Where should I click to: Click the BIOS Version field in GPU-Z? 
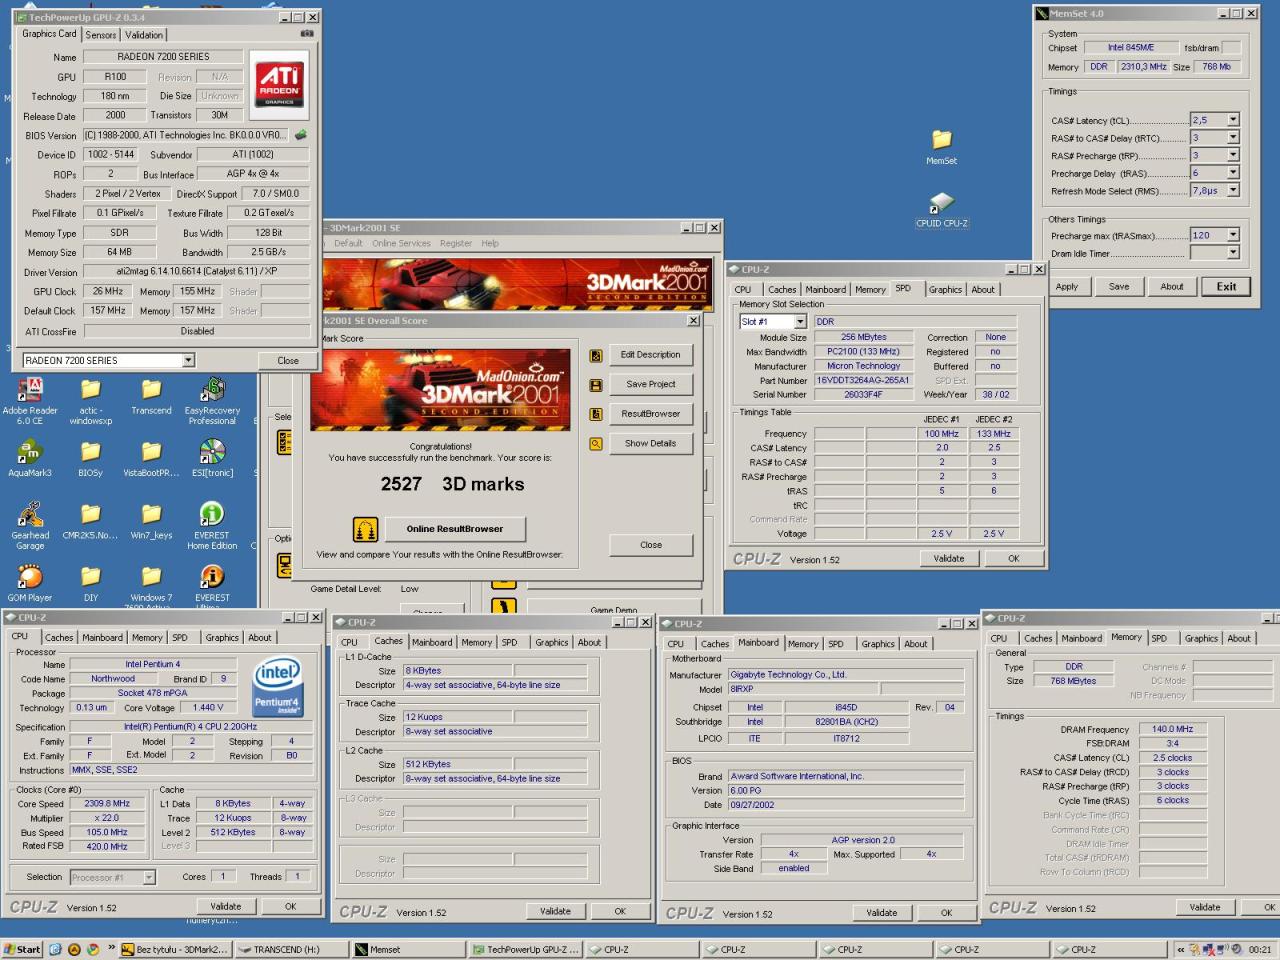186,135
